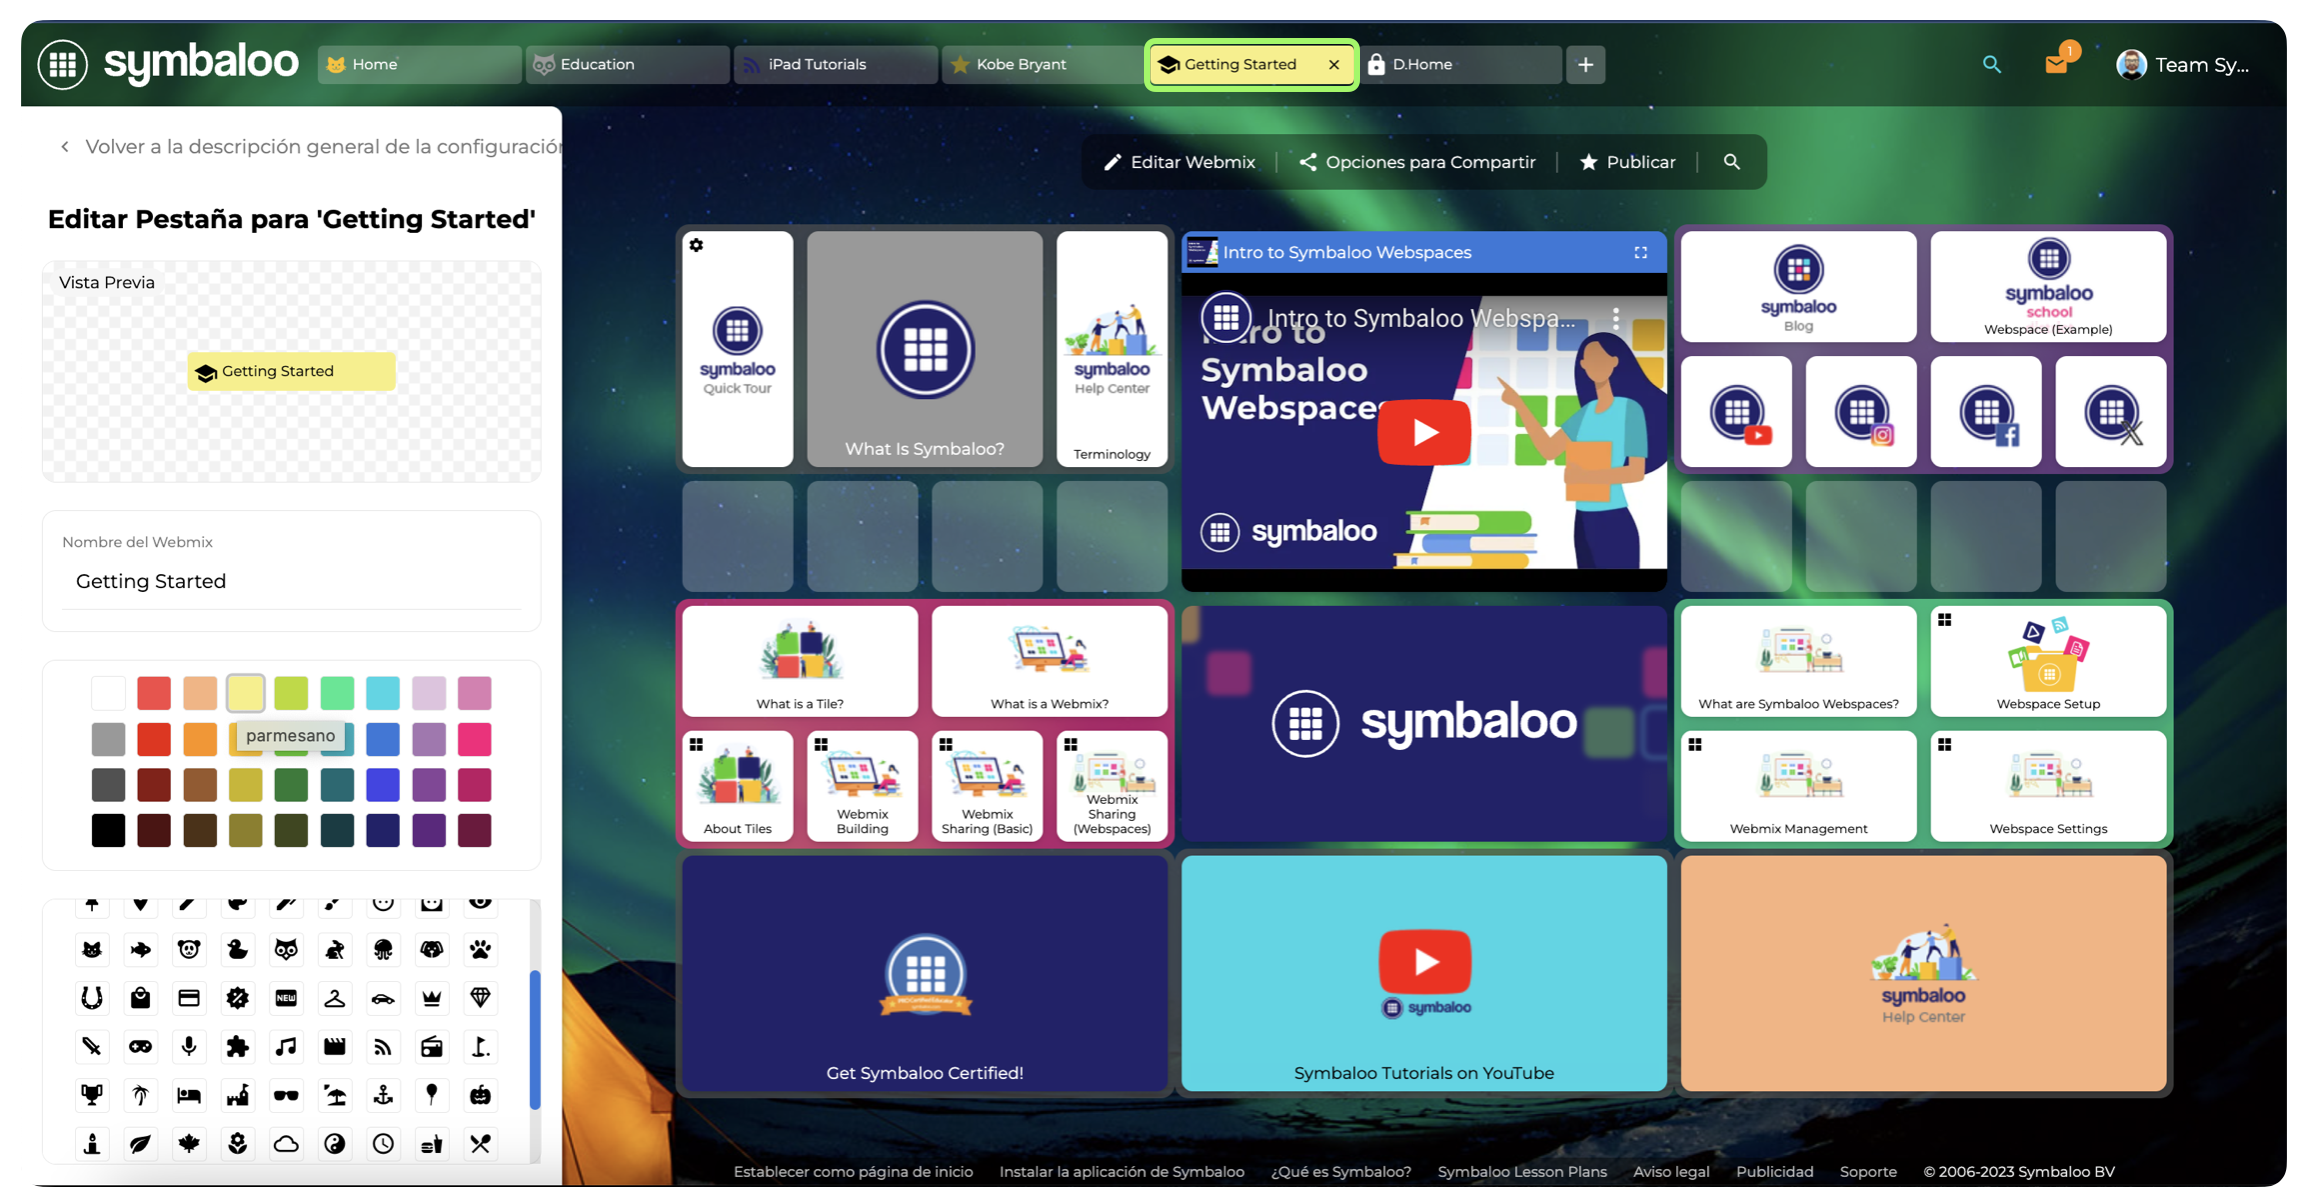Switch to the D.Home tab
This screenshot has width=2300, height=1202.
1462,64
